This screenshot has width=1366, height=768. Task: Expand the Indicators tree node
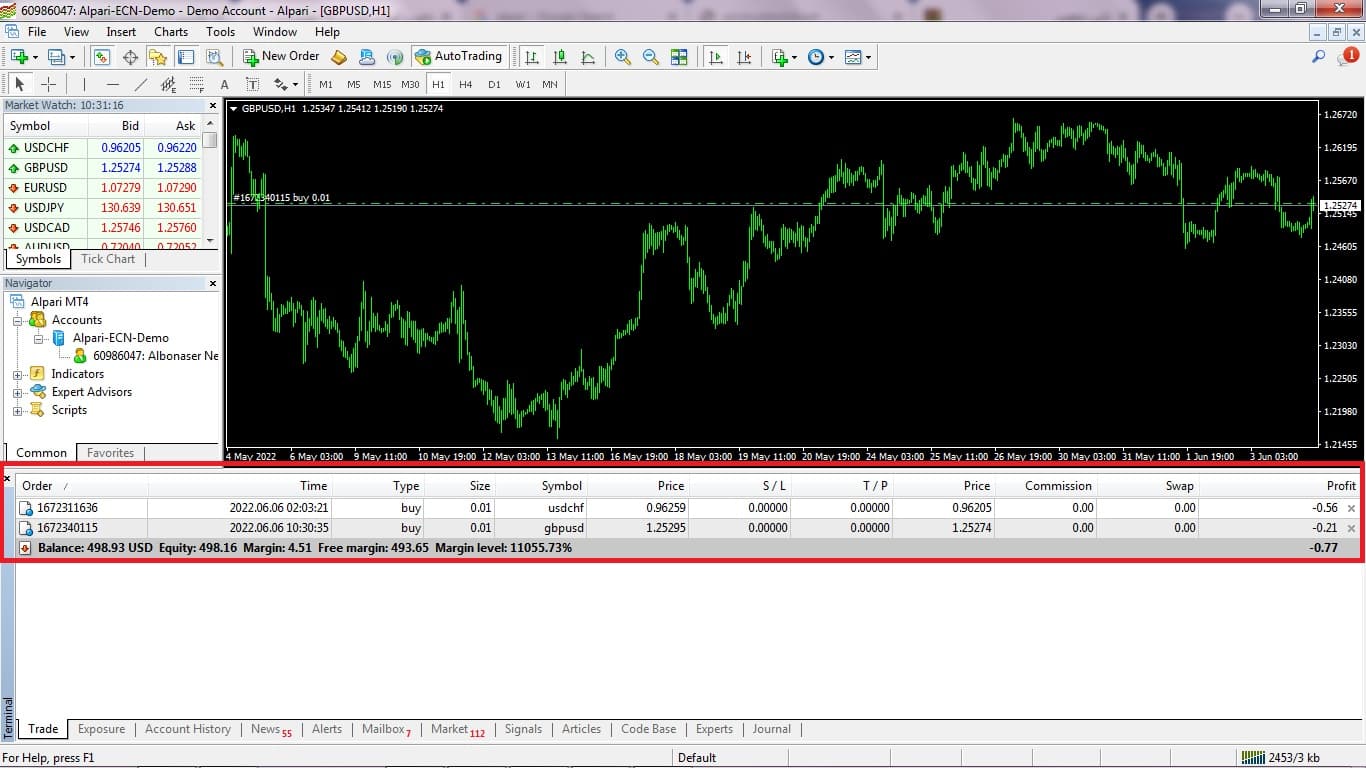pos(17,374)
